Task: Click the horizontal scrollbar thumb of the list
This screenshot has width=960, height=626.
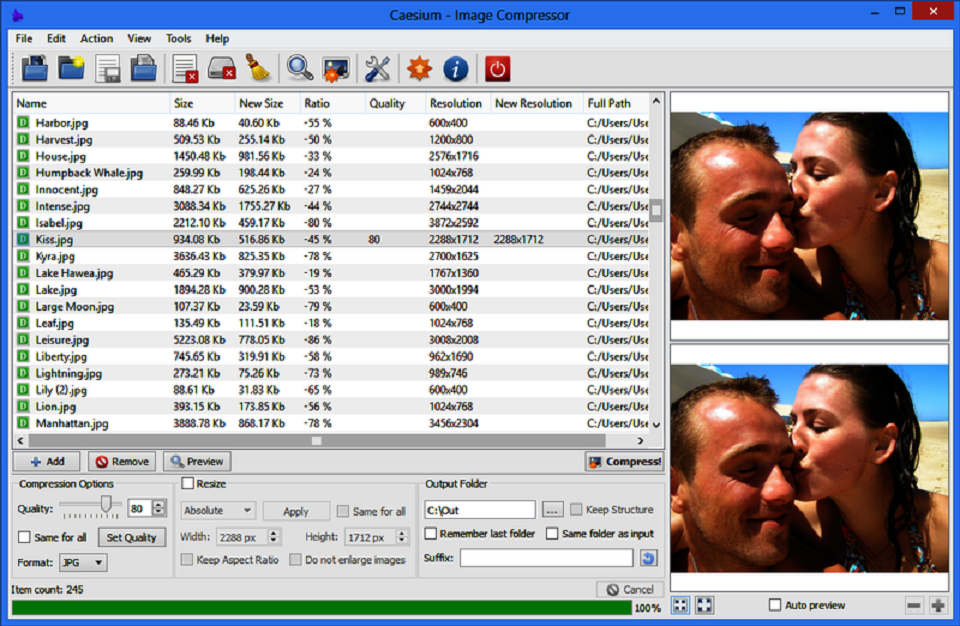Action: click(x=317, y=440)
